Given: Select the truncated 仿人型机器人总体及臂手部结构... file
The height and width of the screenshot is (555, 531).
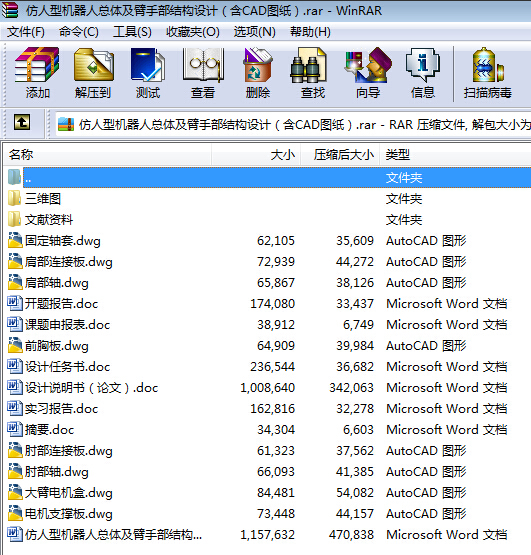Looking at the screenshot, I should click(113, 534).
